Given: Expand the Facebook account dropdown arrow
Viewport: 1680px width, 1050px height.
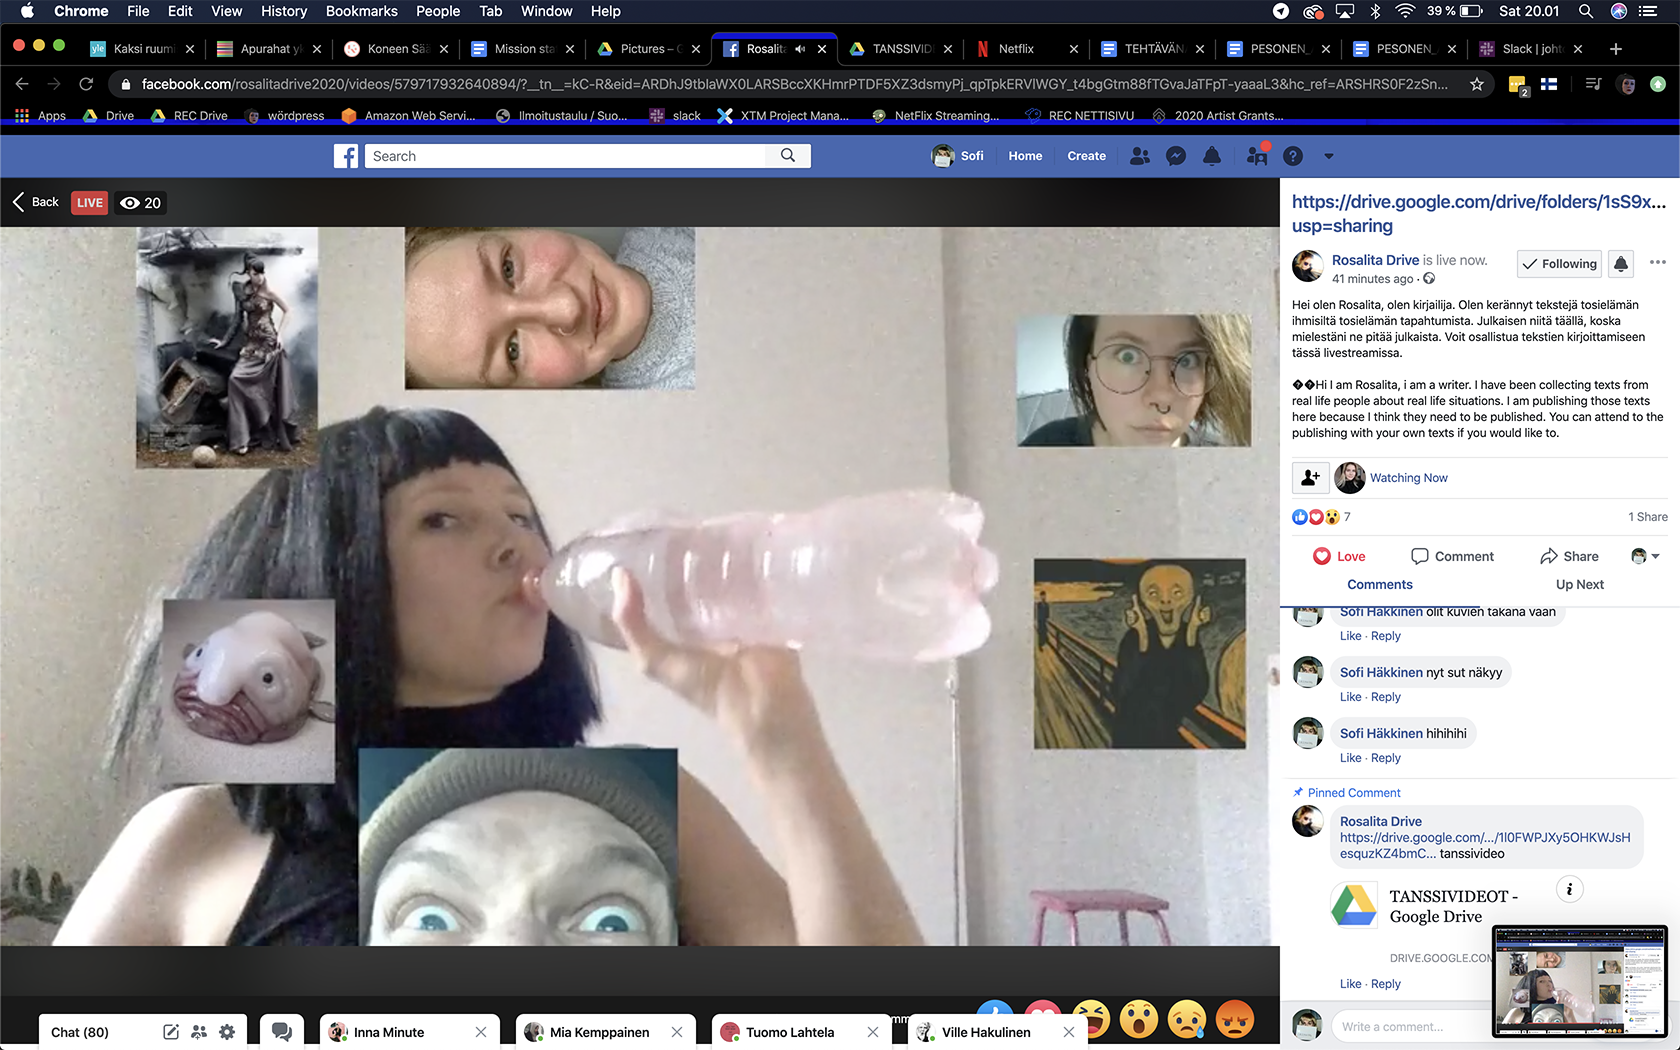Looking at the screenshot, I should click(x=1329, y=156).
